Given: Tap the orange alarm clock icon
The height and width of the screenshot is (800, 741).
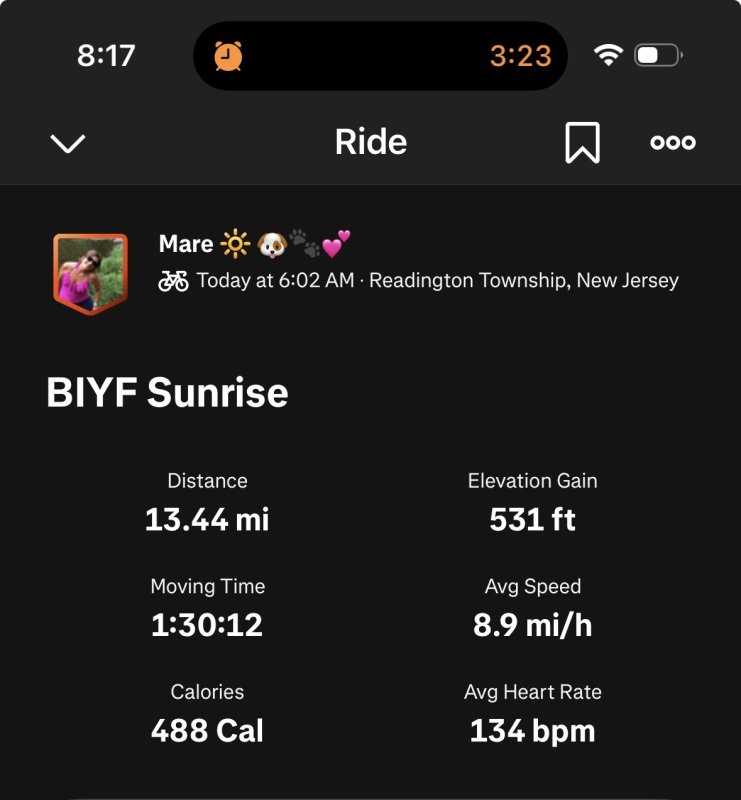Looking at the screenshot, I should pyautogui.click(x=228, y=56).
